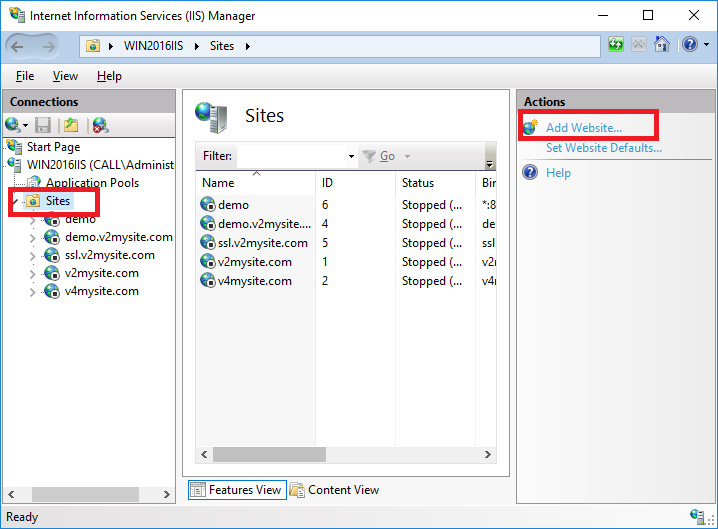Select v4mysite.com row in sites list
Image resolution: width=718 pixels, height=529 pixels.
point(346,281)
